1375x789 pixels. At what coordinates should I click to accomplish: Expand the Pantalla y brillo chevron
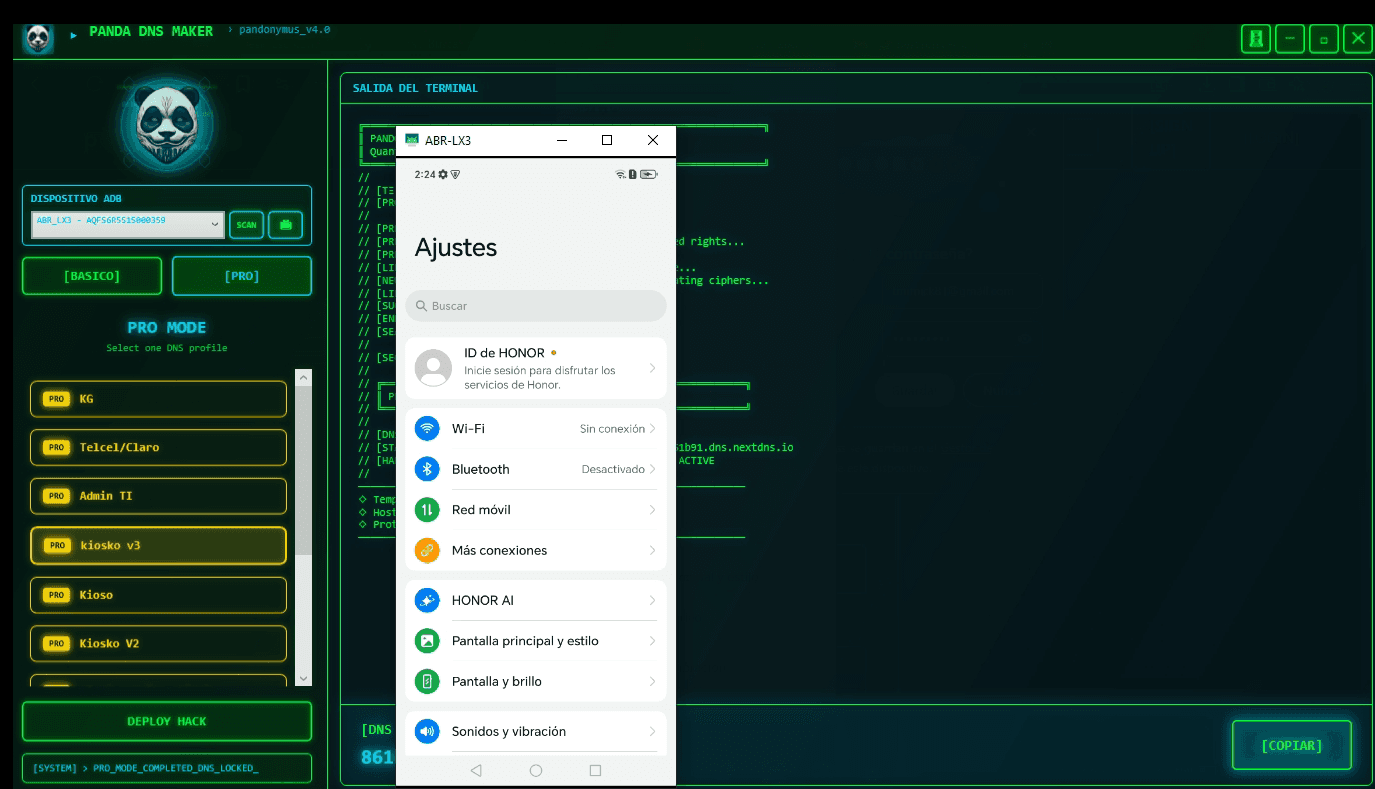pyautogui.click(x=652, y=681)
